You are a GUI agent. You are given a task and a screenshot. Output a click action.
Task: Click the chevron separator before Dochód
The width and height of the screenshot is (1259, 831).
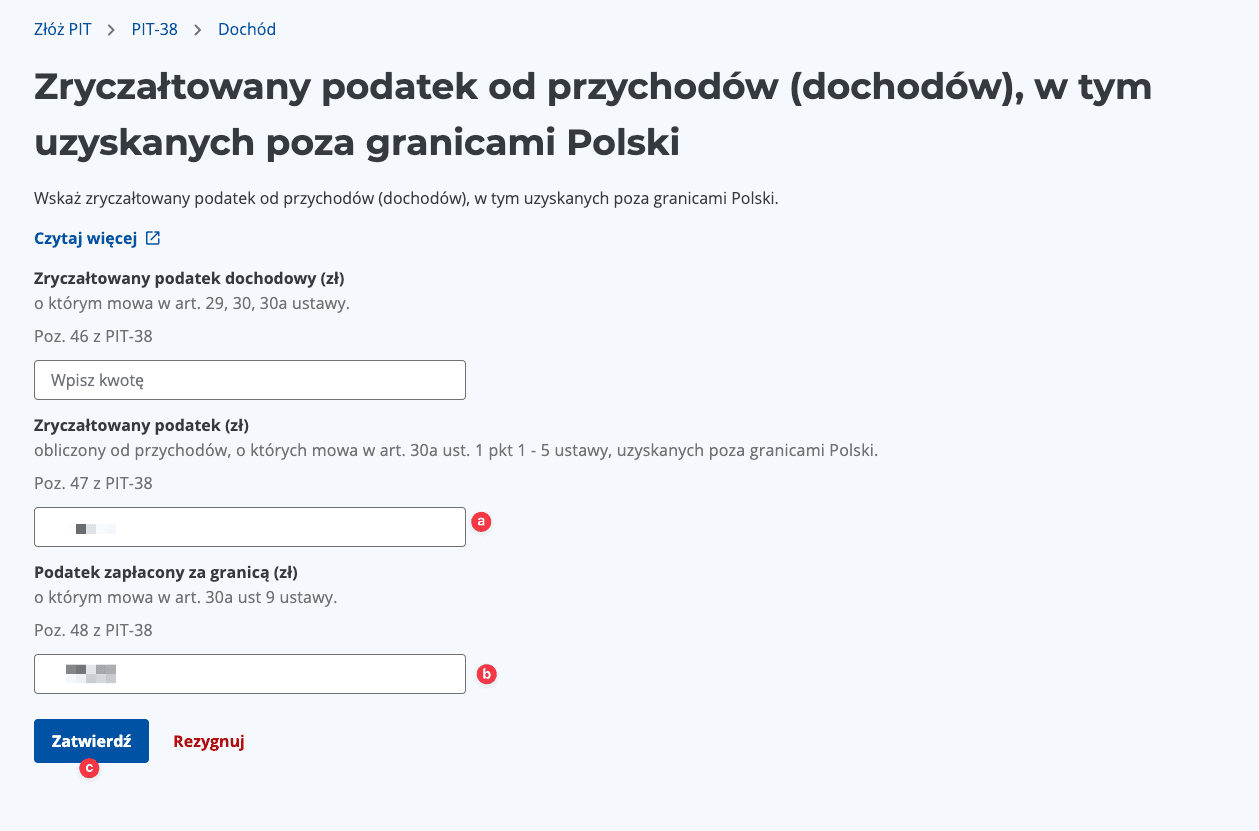tap(198, 29)
